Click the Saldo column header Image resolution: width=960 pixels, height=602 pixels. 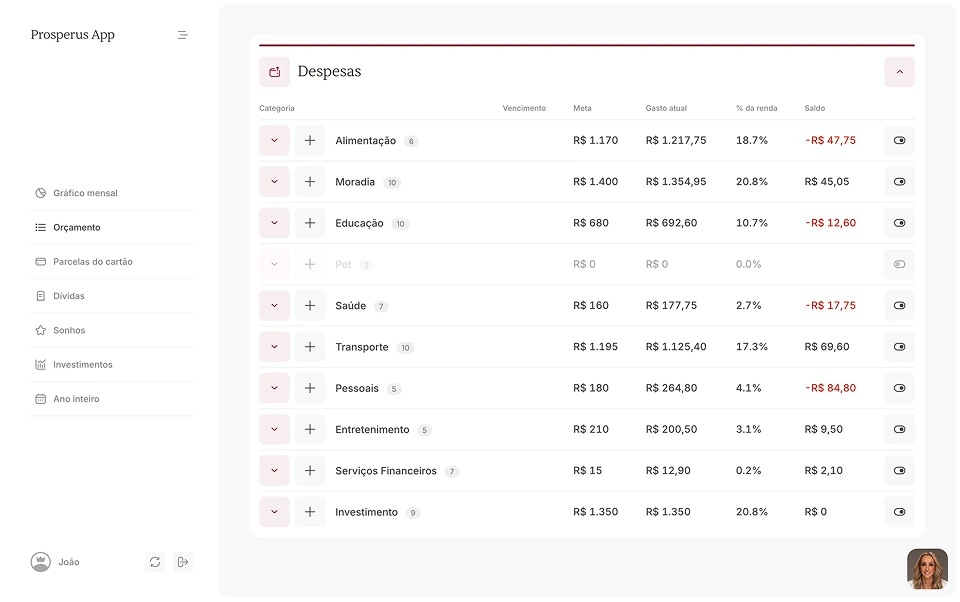point(815,108)
